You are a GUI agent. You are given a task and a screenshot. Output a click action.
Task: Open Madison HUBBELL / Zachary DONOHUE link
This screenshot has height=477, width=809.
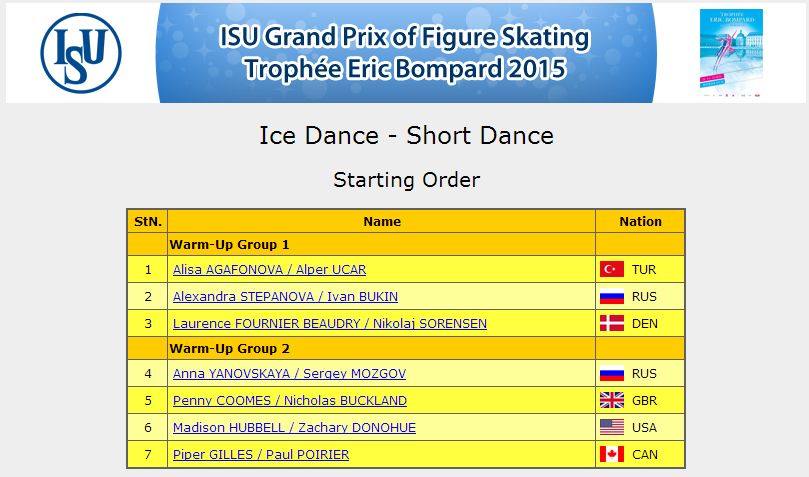294,427
